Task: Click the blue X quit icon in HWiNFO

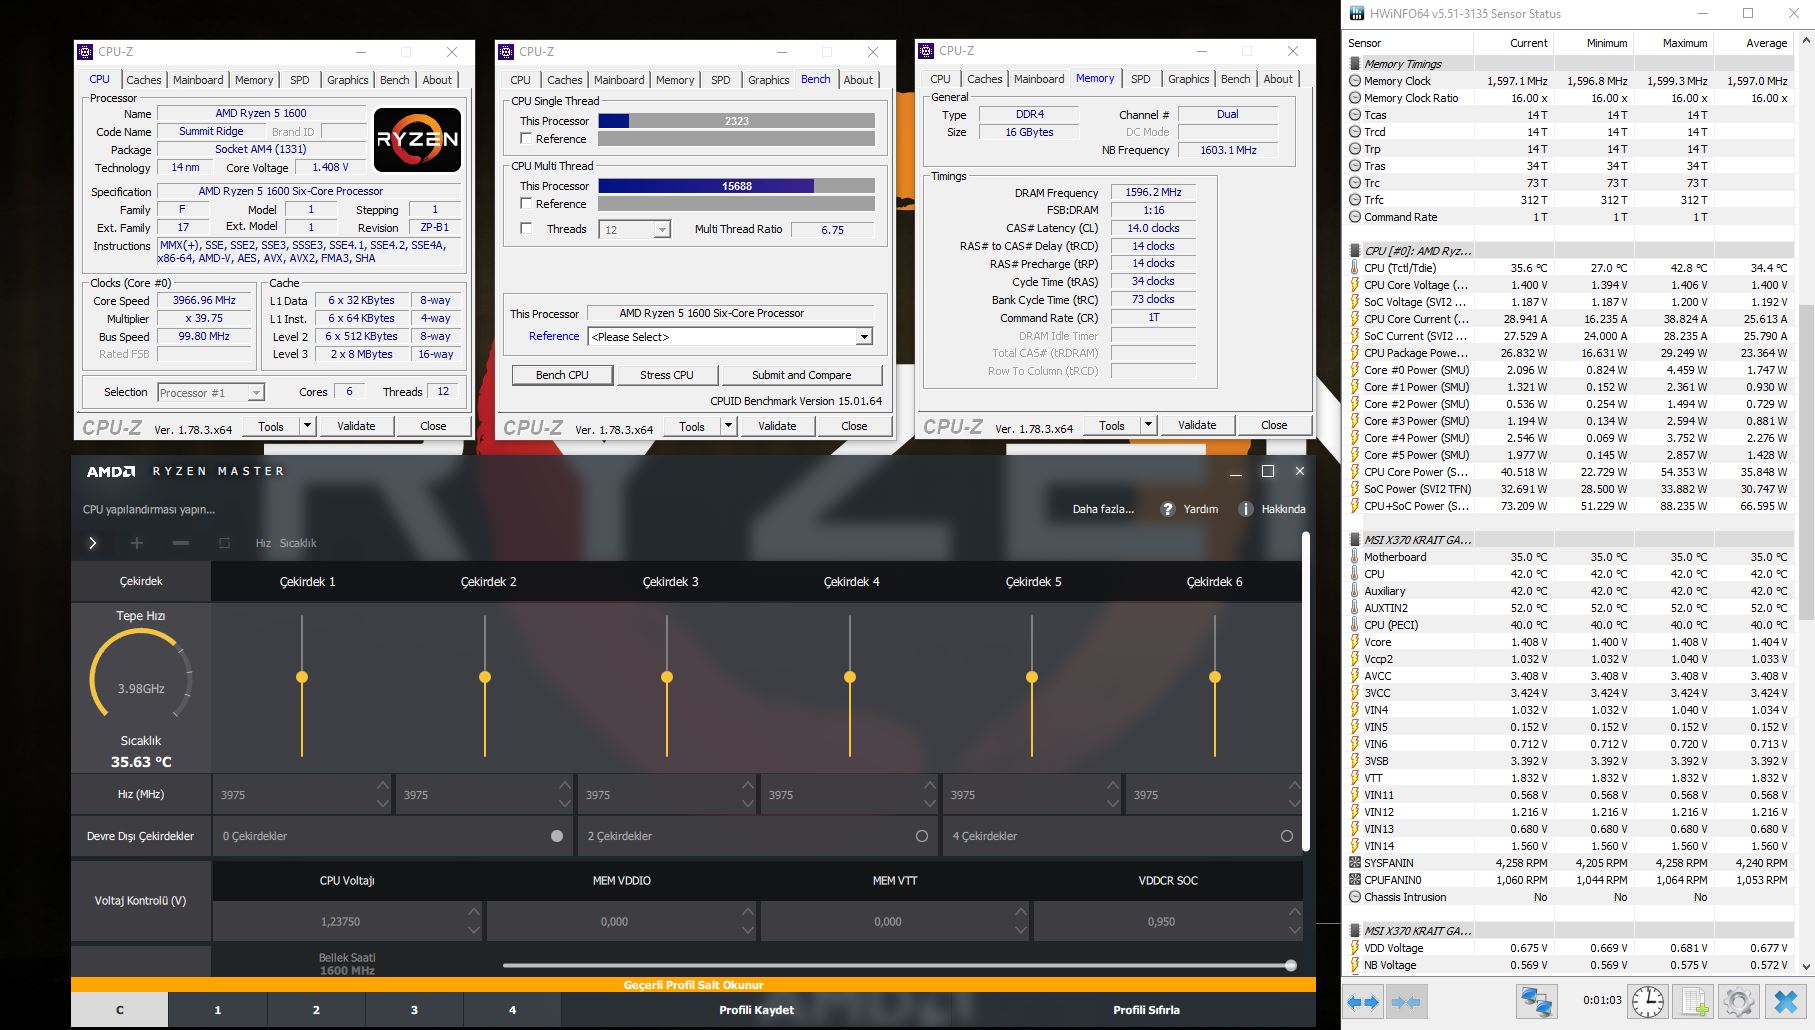Action: [1786, 1001]
